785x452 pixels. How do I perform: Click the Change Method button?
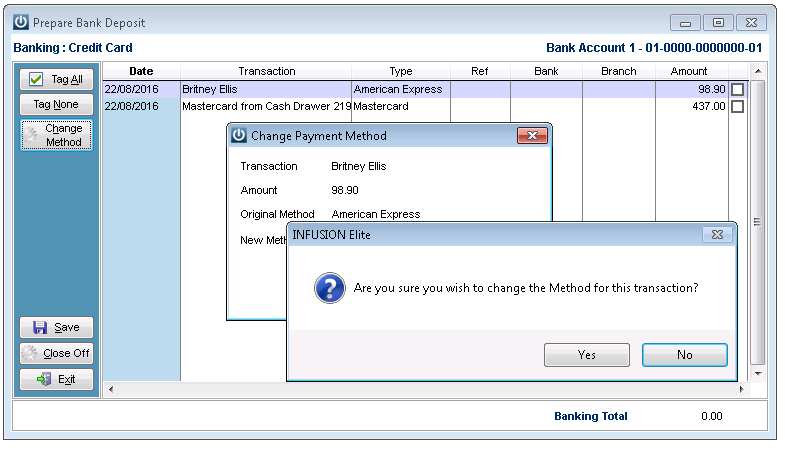point(57,135)
